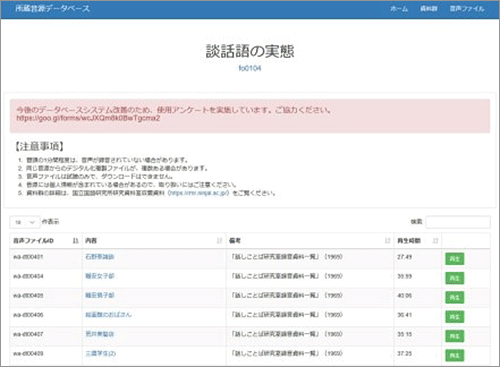The image size is (500, 367).
Task: Open the 内容 link in row wa-d000404
Action: coord(100,276)
